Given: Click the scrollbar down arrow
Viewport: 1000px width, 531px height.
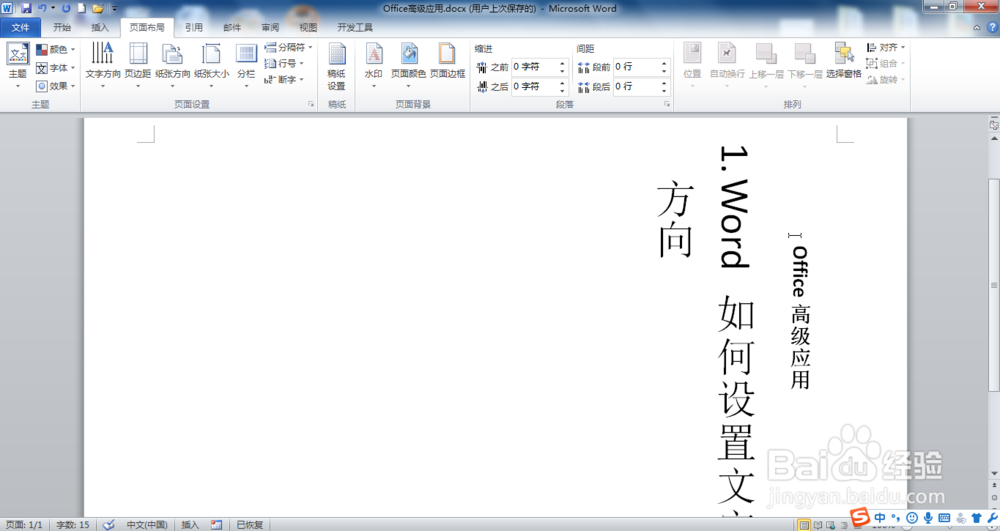Looking at the screenshot, I should click(994, 474).
